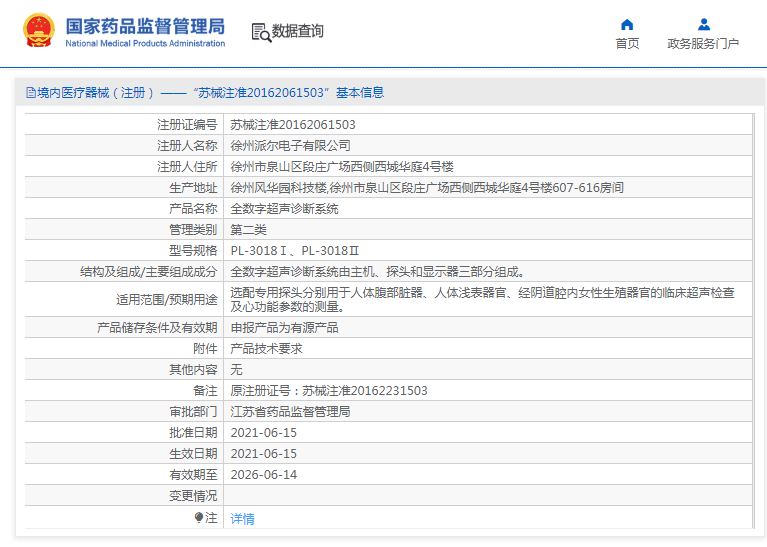
Task: Open the 数据查询 menu label
Action: (x=298, y=32)
